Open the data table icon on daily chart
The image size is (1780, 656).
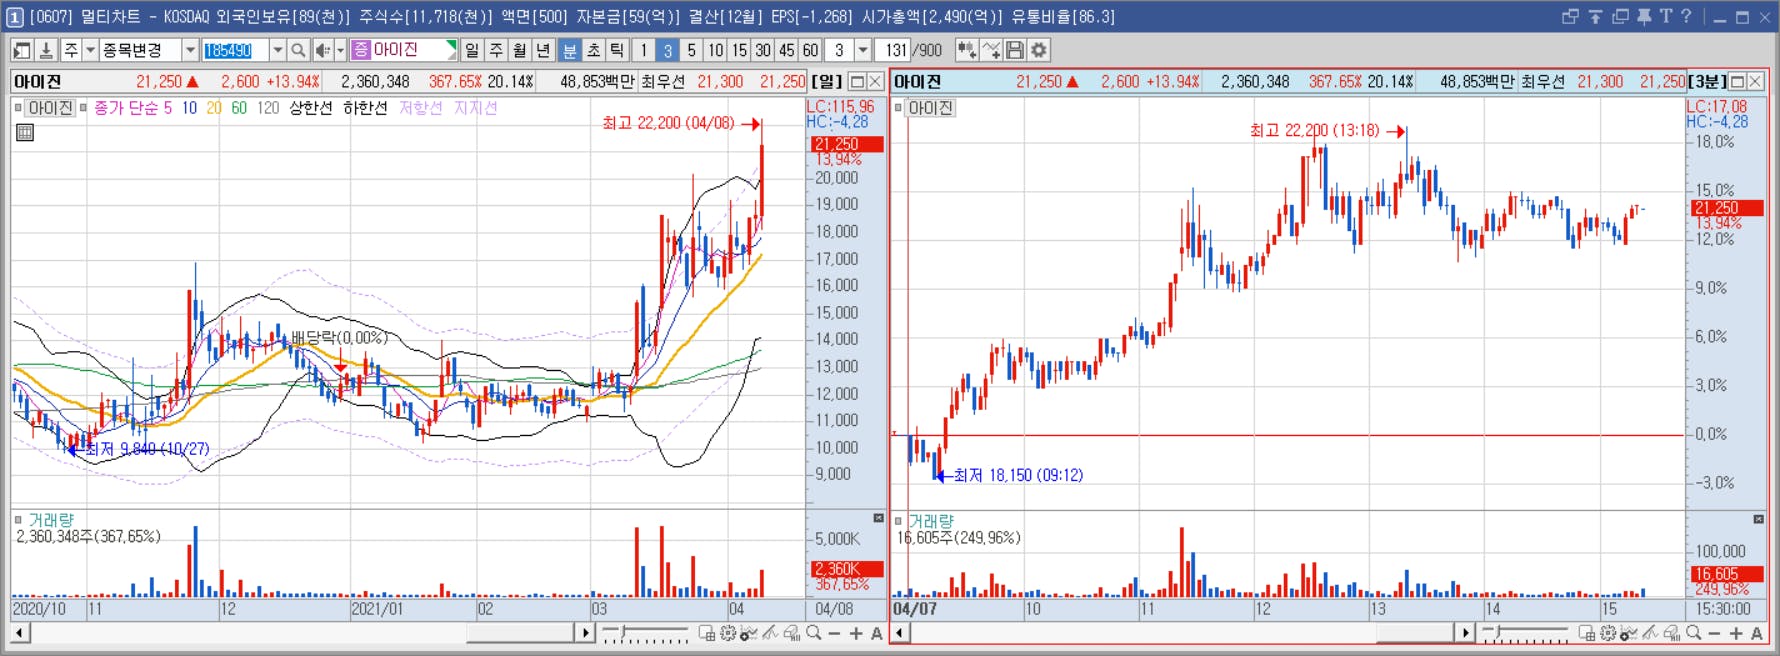click(x=25, y=132)
